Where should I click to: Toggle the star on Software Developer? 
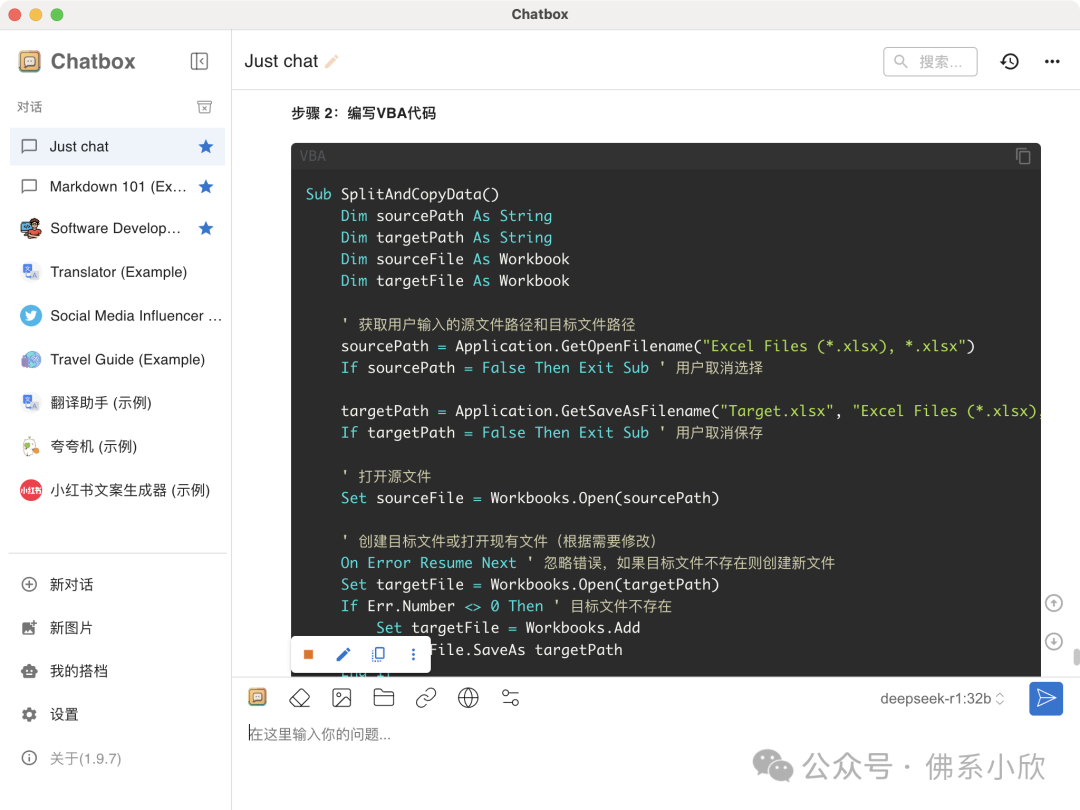pyautogui.click(x=206, y=229)
